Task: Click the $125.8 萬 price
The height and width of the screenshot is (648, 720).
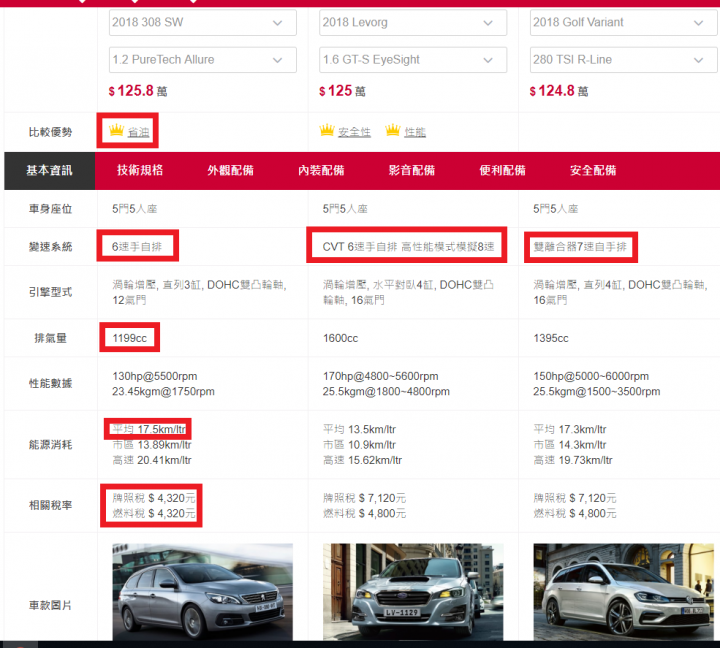Action: pyautogui.click(x=138, y=91)
